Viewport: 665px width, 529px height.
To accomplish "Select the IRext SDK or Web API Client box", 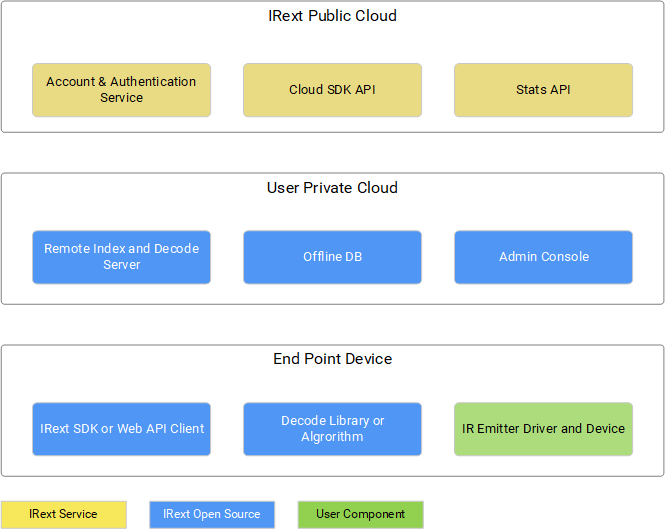I will coord(121,429).
